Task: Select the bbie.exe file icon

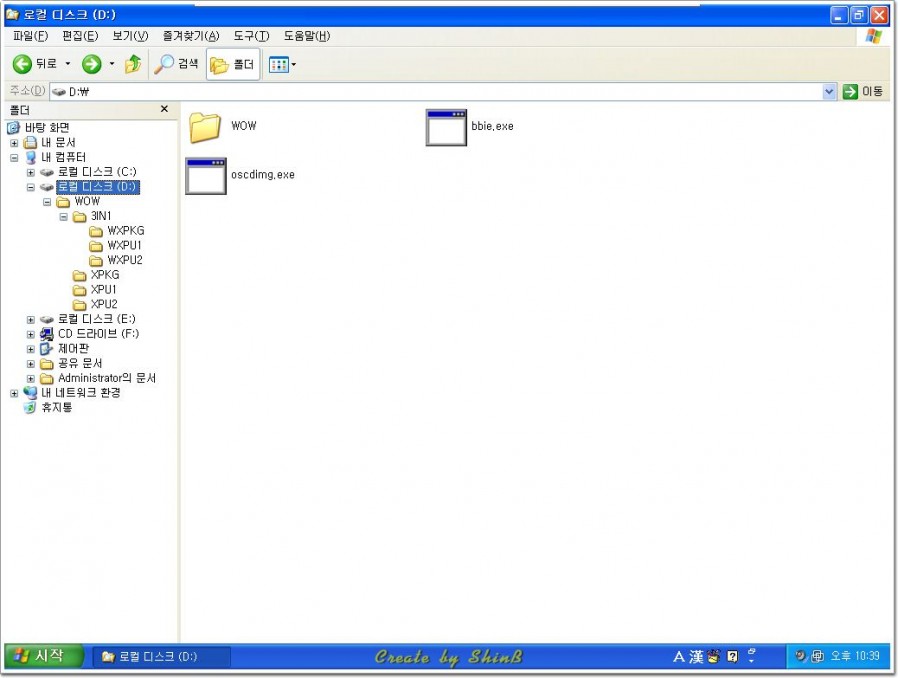Action: coord(446,127)
